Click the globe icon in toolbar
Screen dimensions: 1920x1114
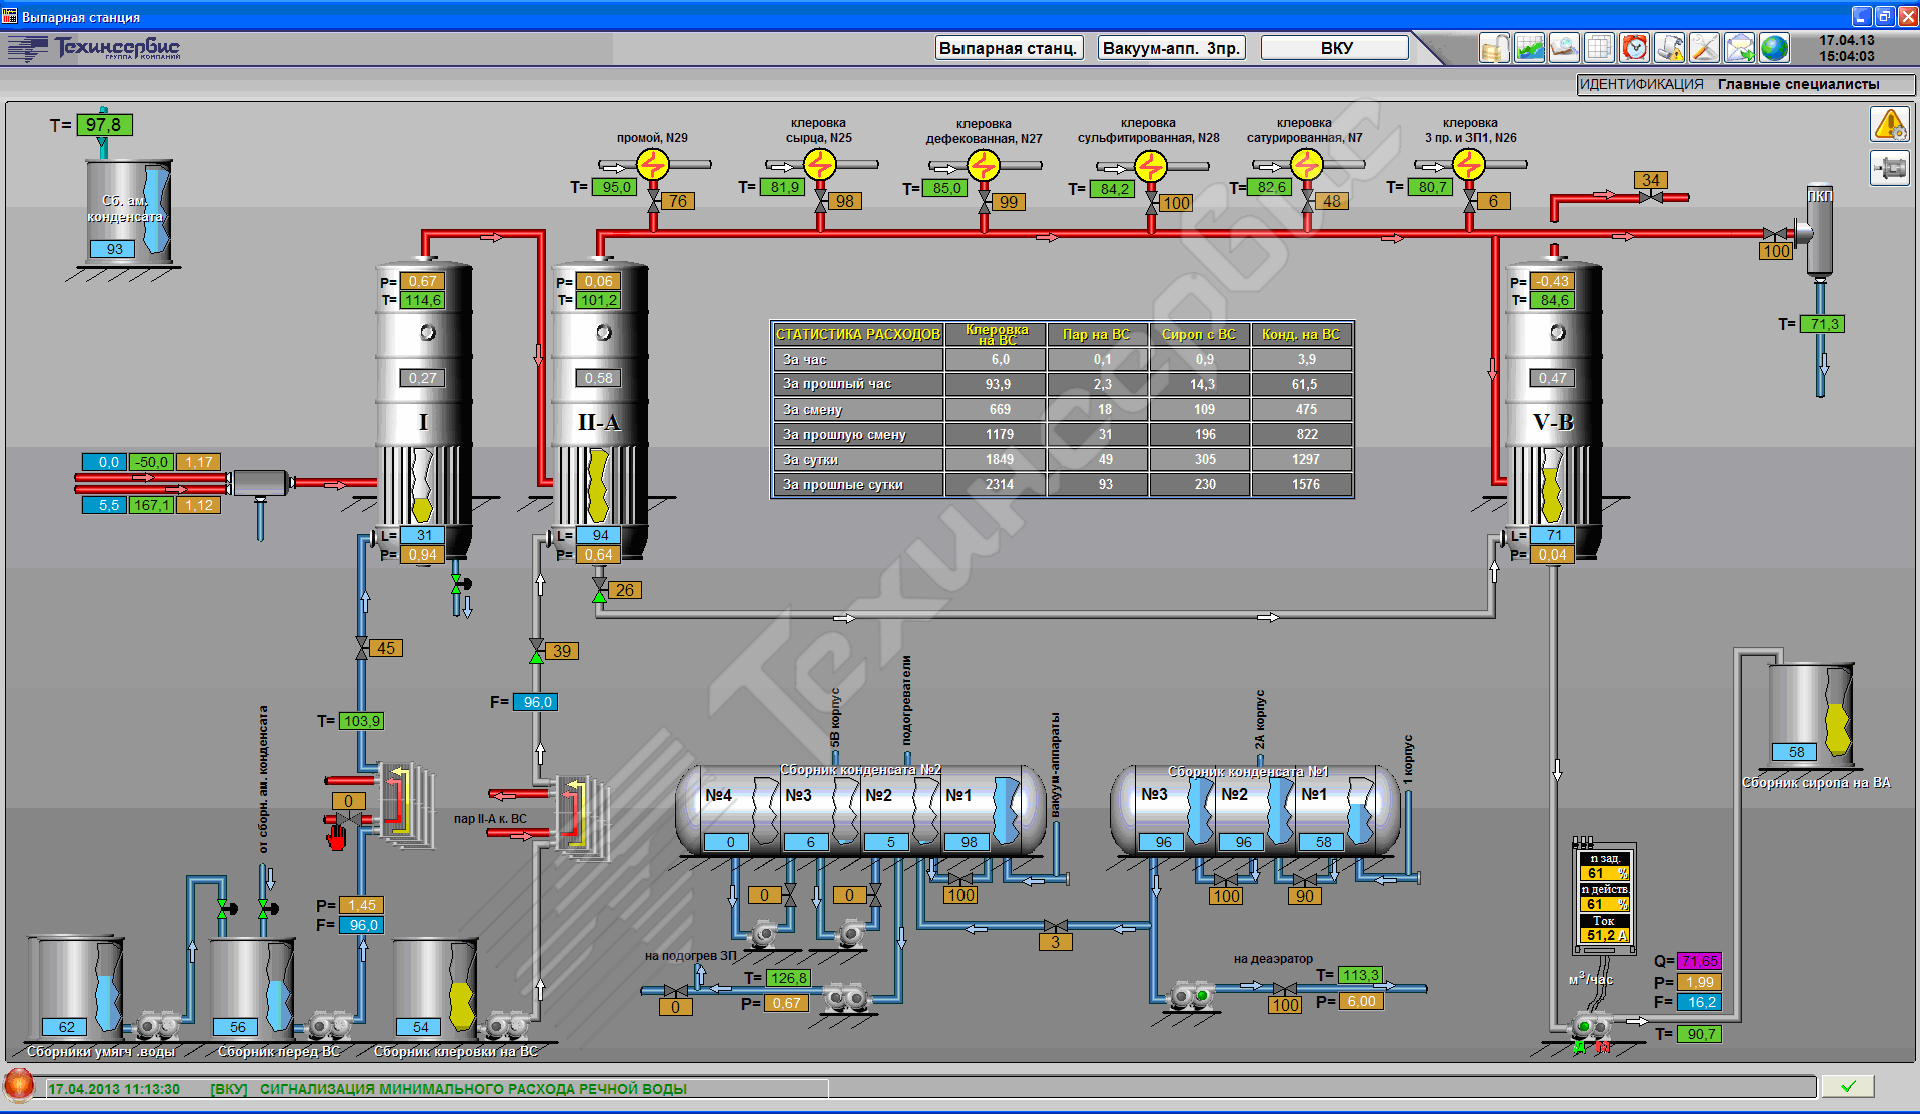click(x=1775, y=47)
